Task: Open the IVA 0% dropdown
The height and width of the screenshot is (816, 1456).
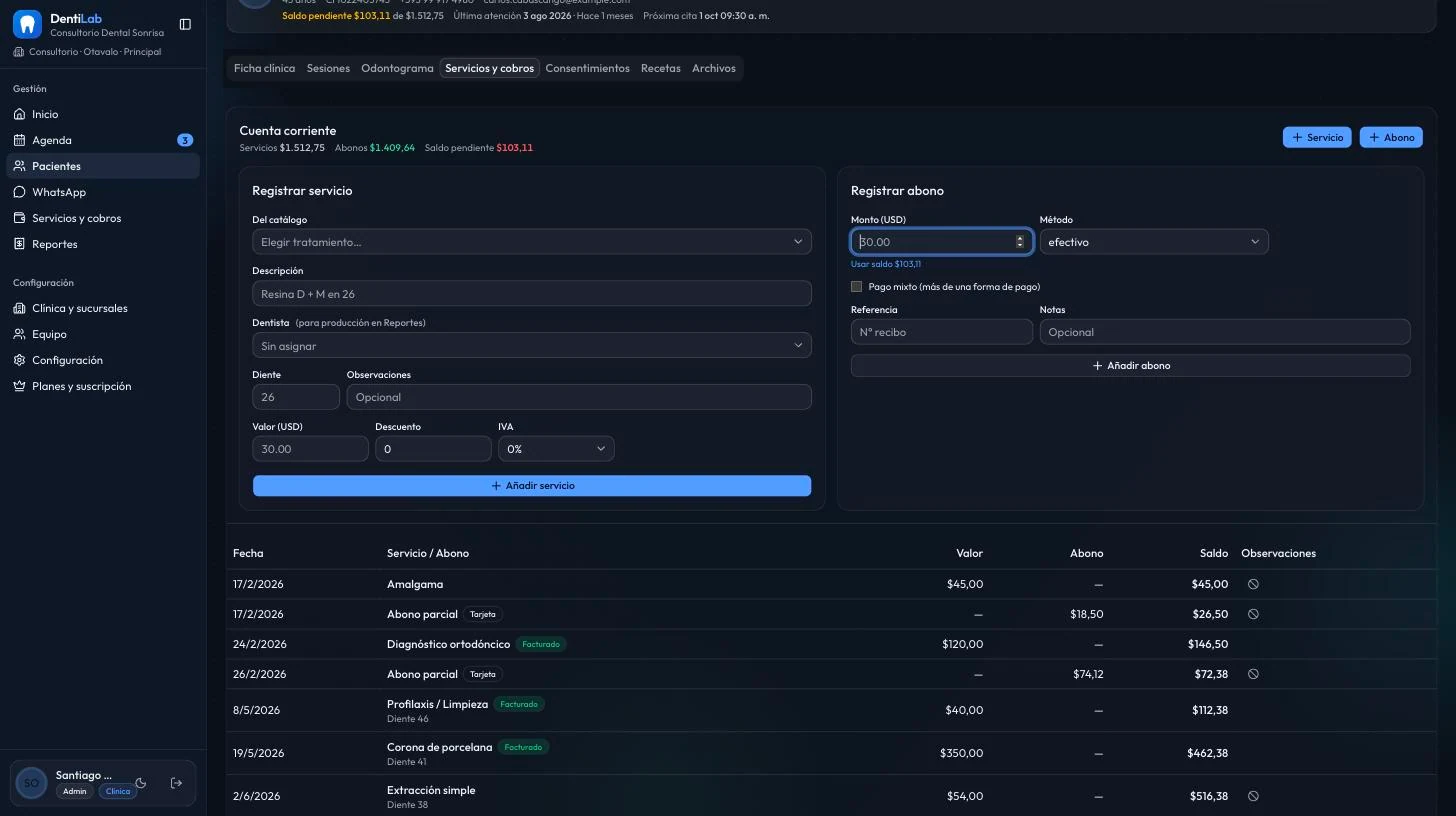Action: click(556, 449)
